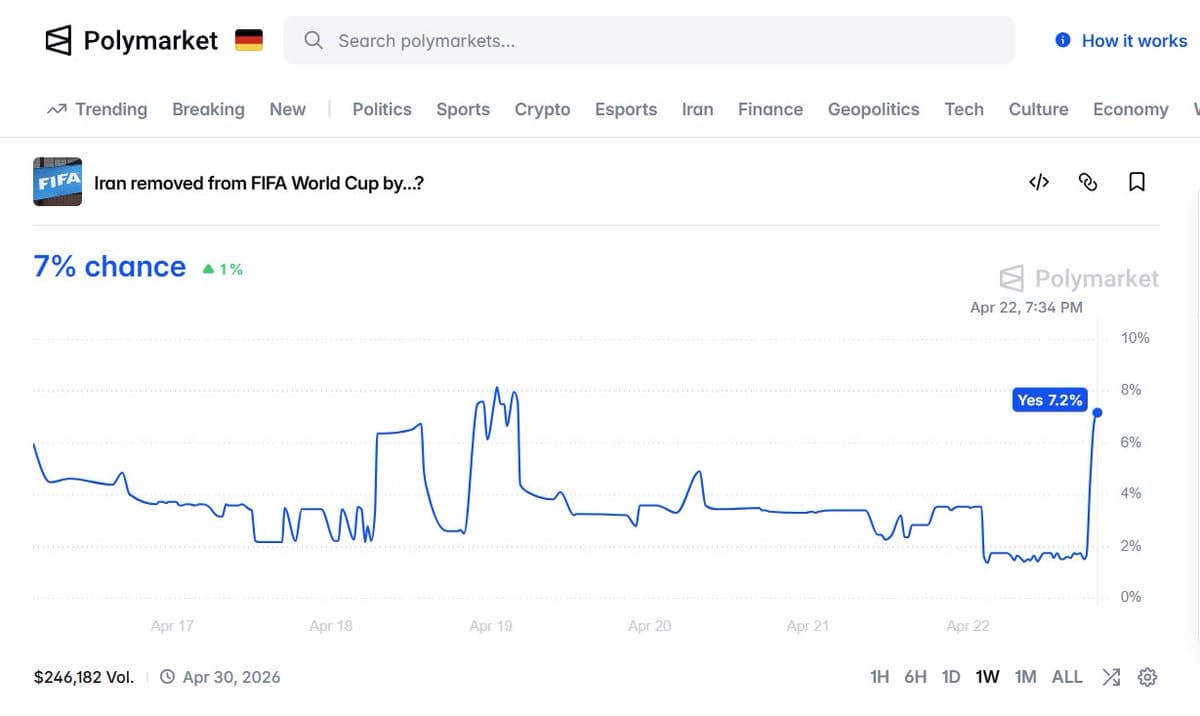Click the How it works info link
The width and height of the screenshot is (1200, 716).
(x=1121, y=41)
